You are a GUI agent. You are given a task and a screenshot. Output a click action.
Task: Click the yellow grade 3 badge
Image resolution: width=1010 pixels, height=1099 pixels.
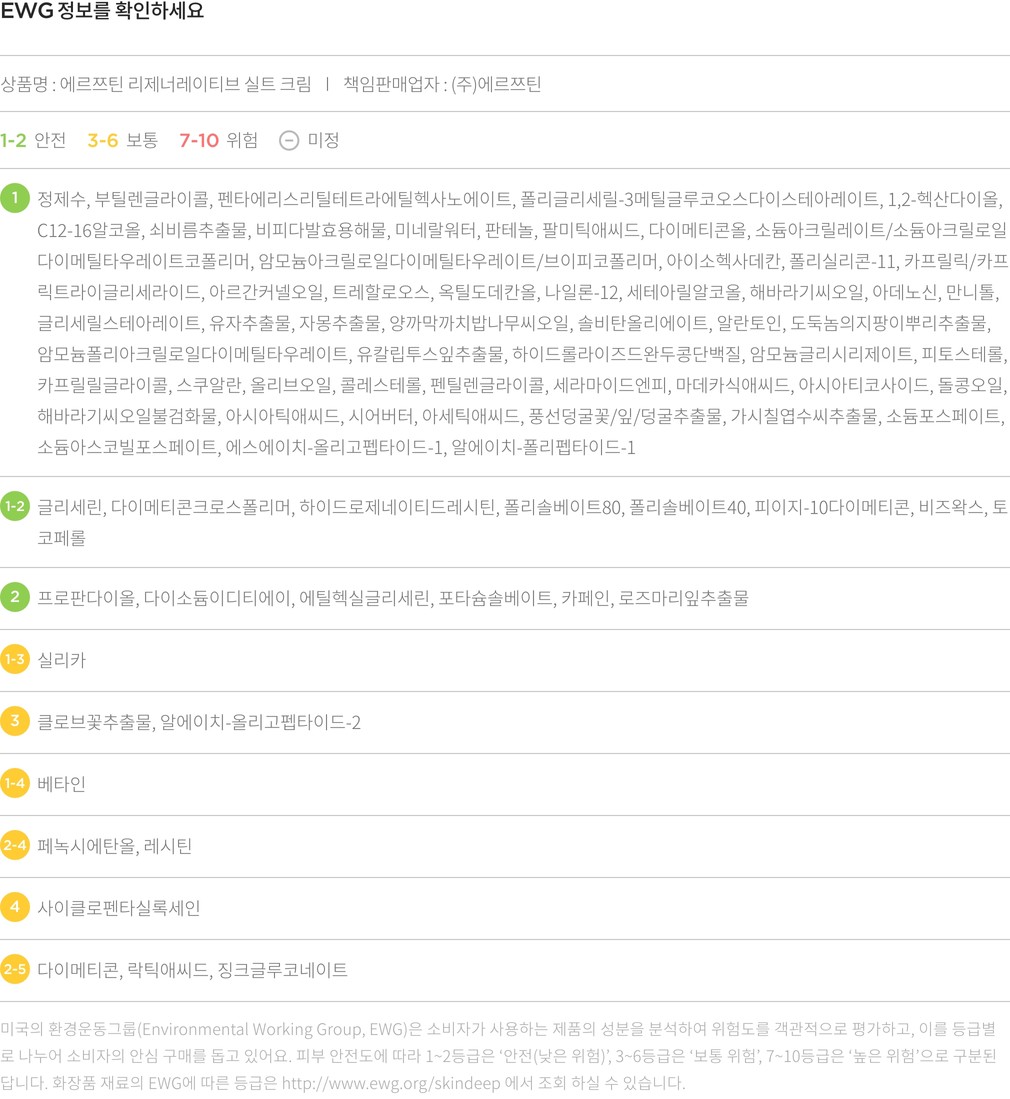[15, 722]
